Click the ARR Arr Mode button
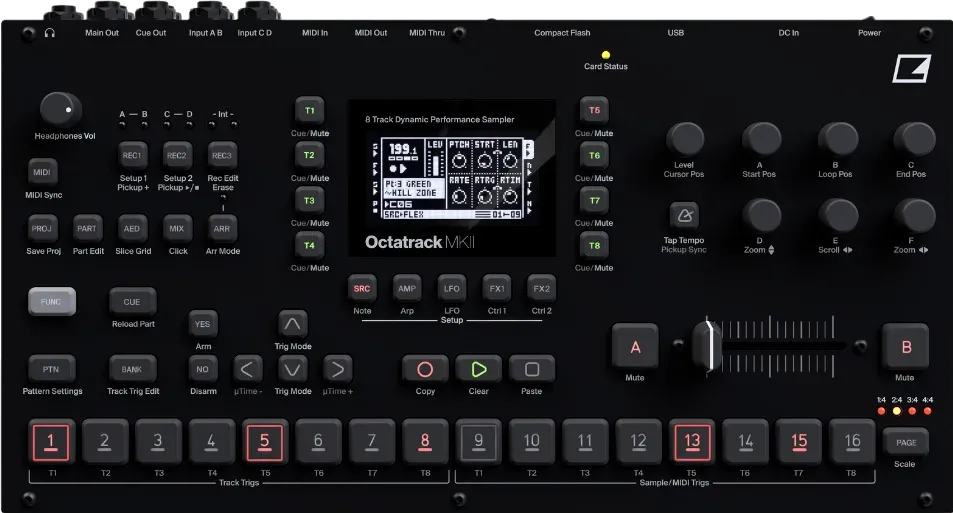 coord(222,229)
